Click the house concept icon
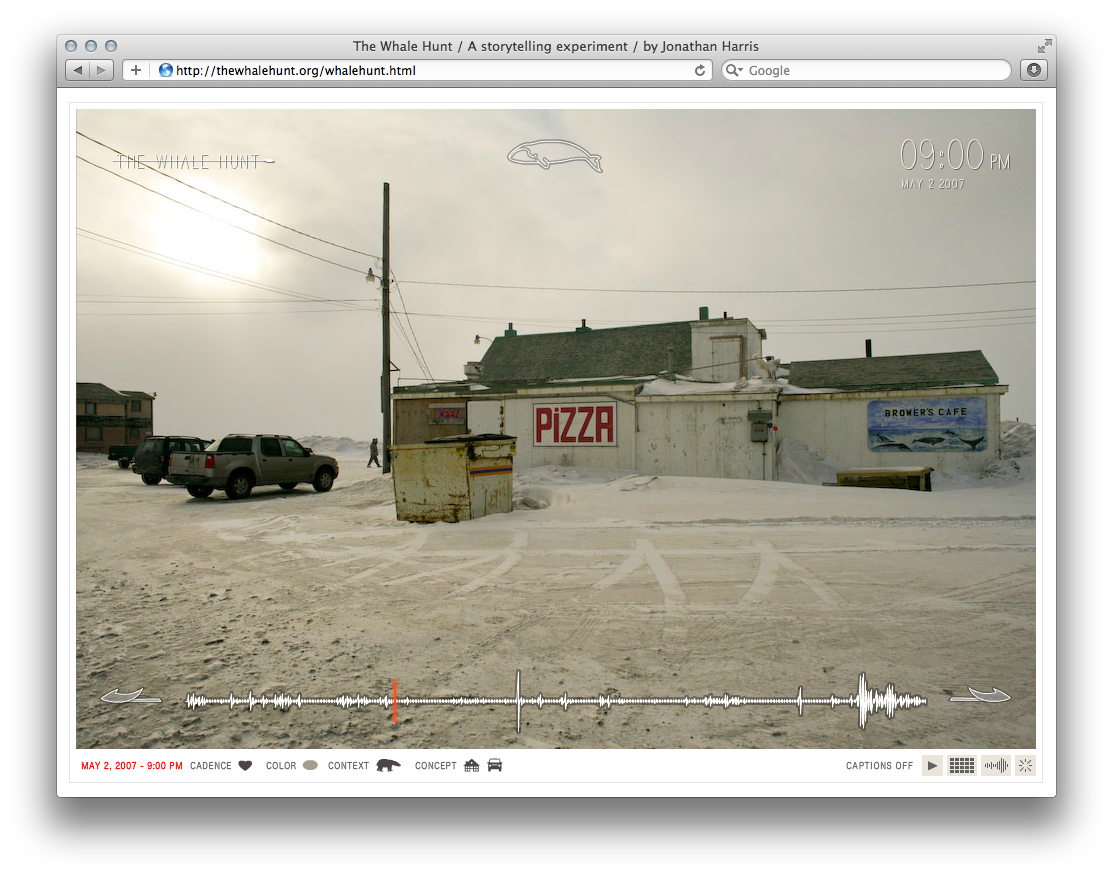This screenshot has width=1113, height=876. click(x=472, y=766)
